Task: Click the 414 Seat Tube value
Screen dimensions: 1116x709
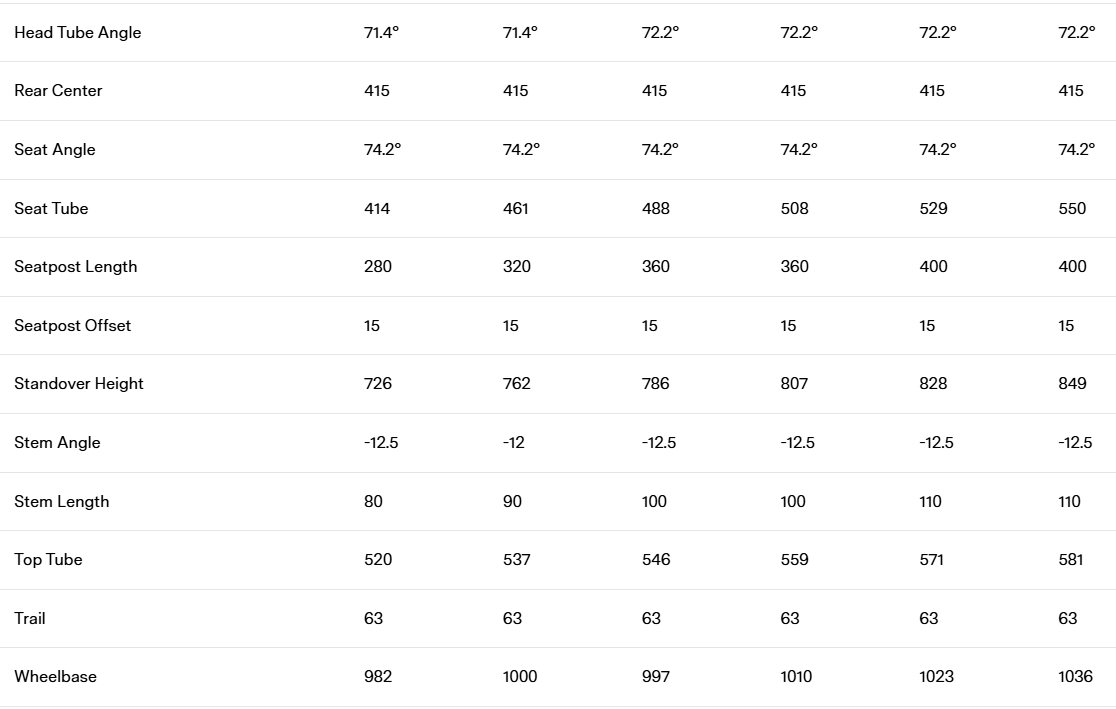Action: pos(377,208)
